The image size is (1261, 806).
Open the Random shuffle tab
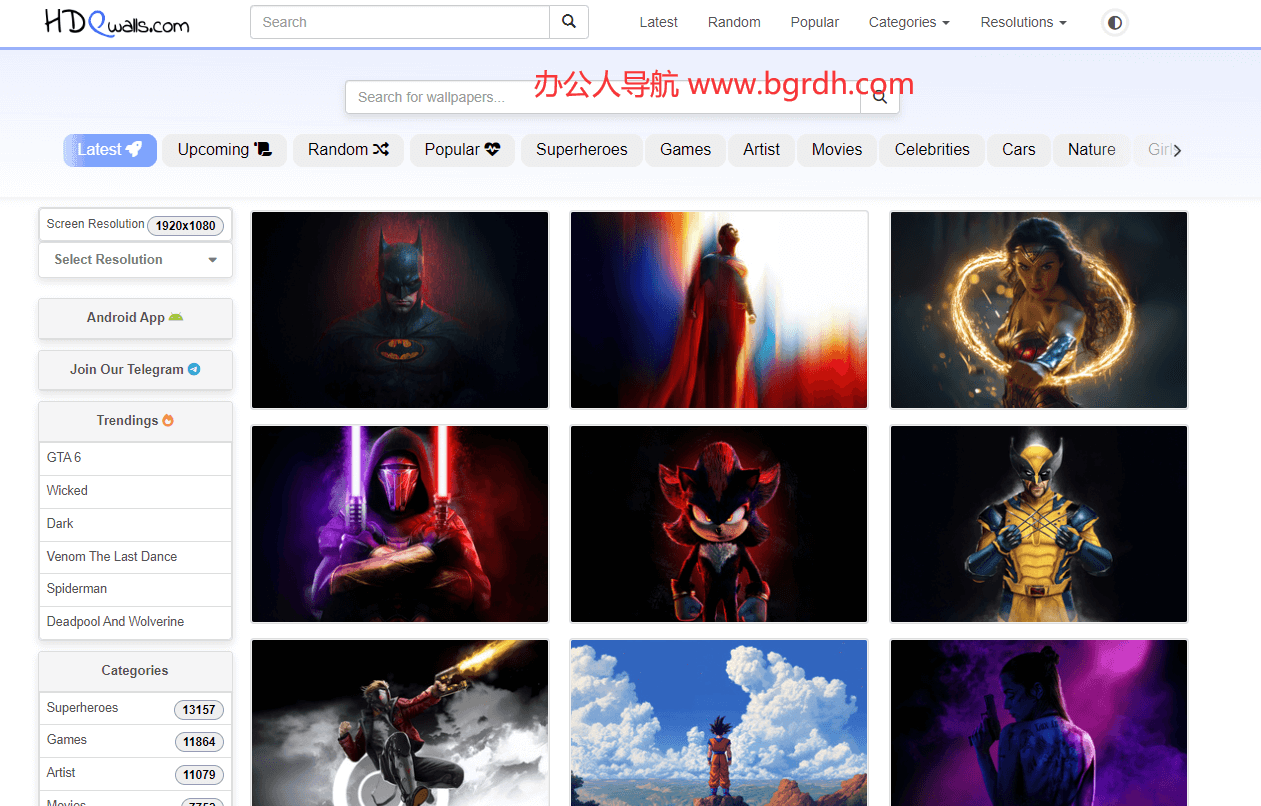(348, 150)
